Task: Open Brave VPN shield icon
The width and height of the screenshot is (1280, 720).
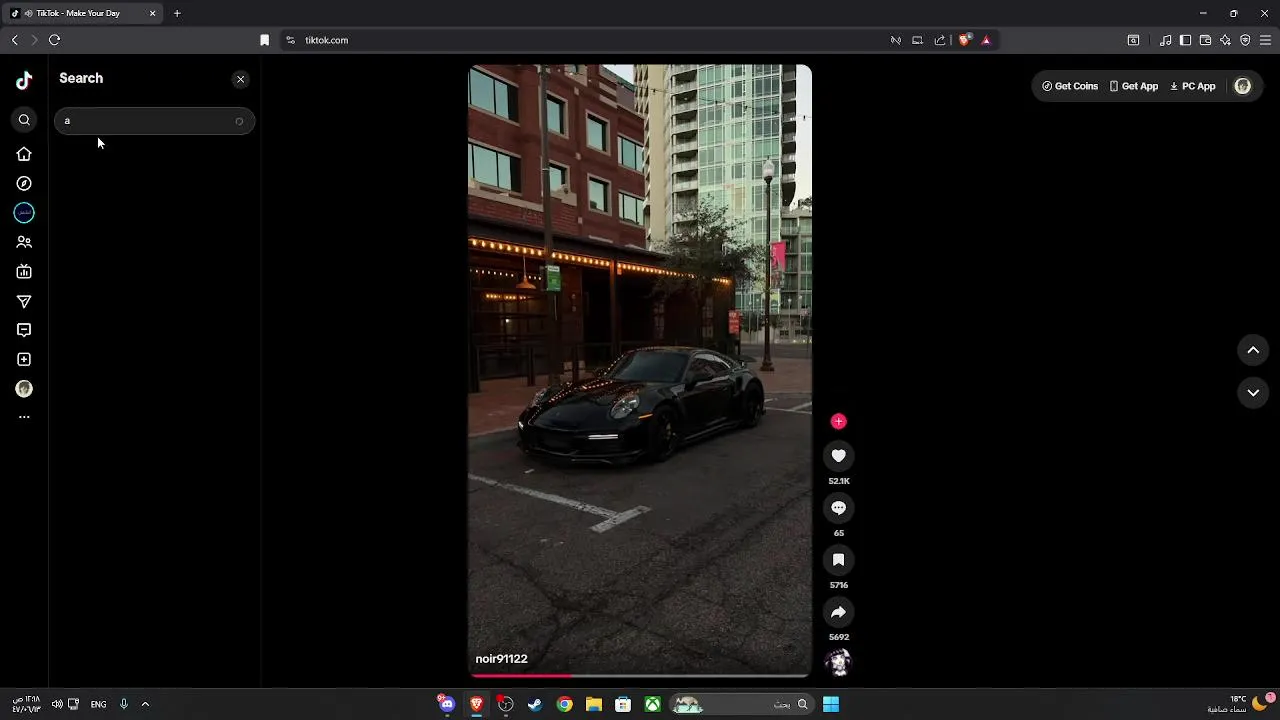Action: click(x=1245, y=40)
